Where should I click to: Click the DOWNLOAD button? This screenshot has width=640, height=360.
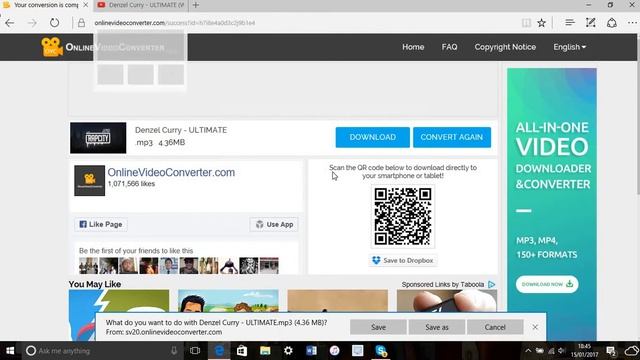(x=373, y=137)
